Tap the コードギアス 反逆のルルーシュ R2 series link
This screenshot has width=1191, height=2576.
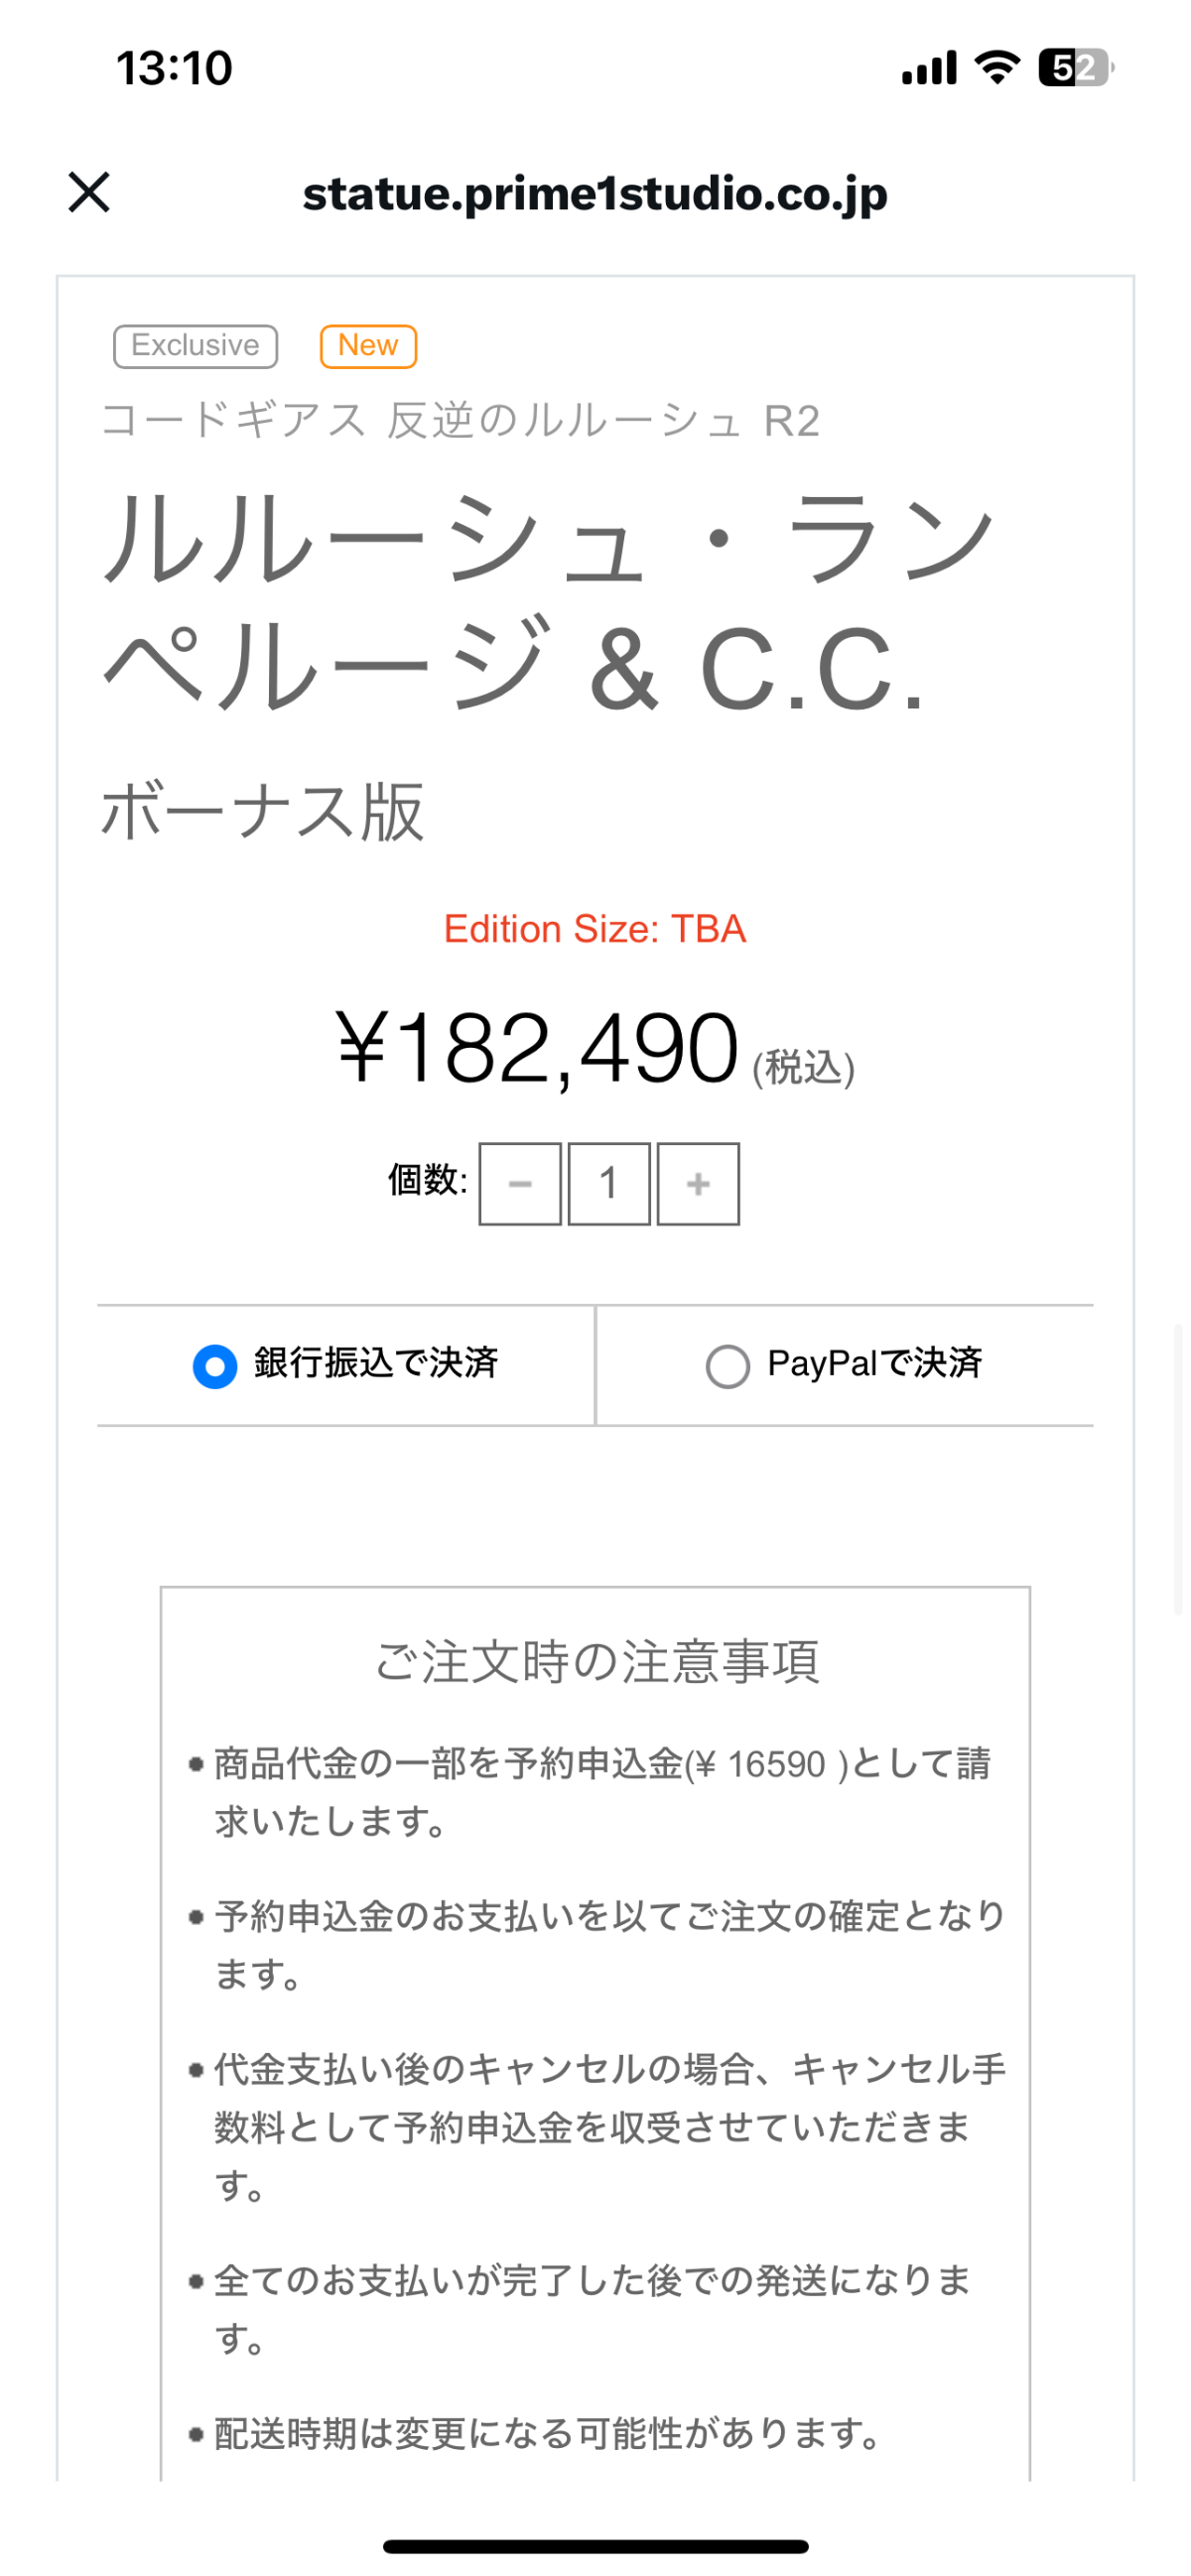pyautogui.click(x=460, y=421)
